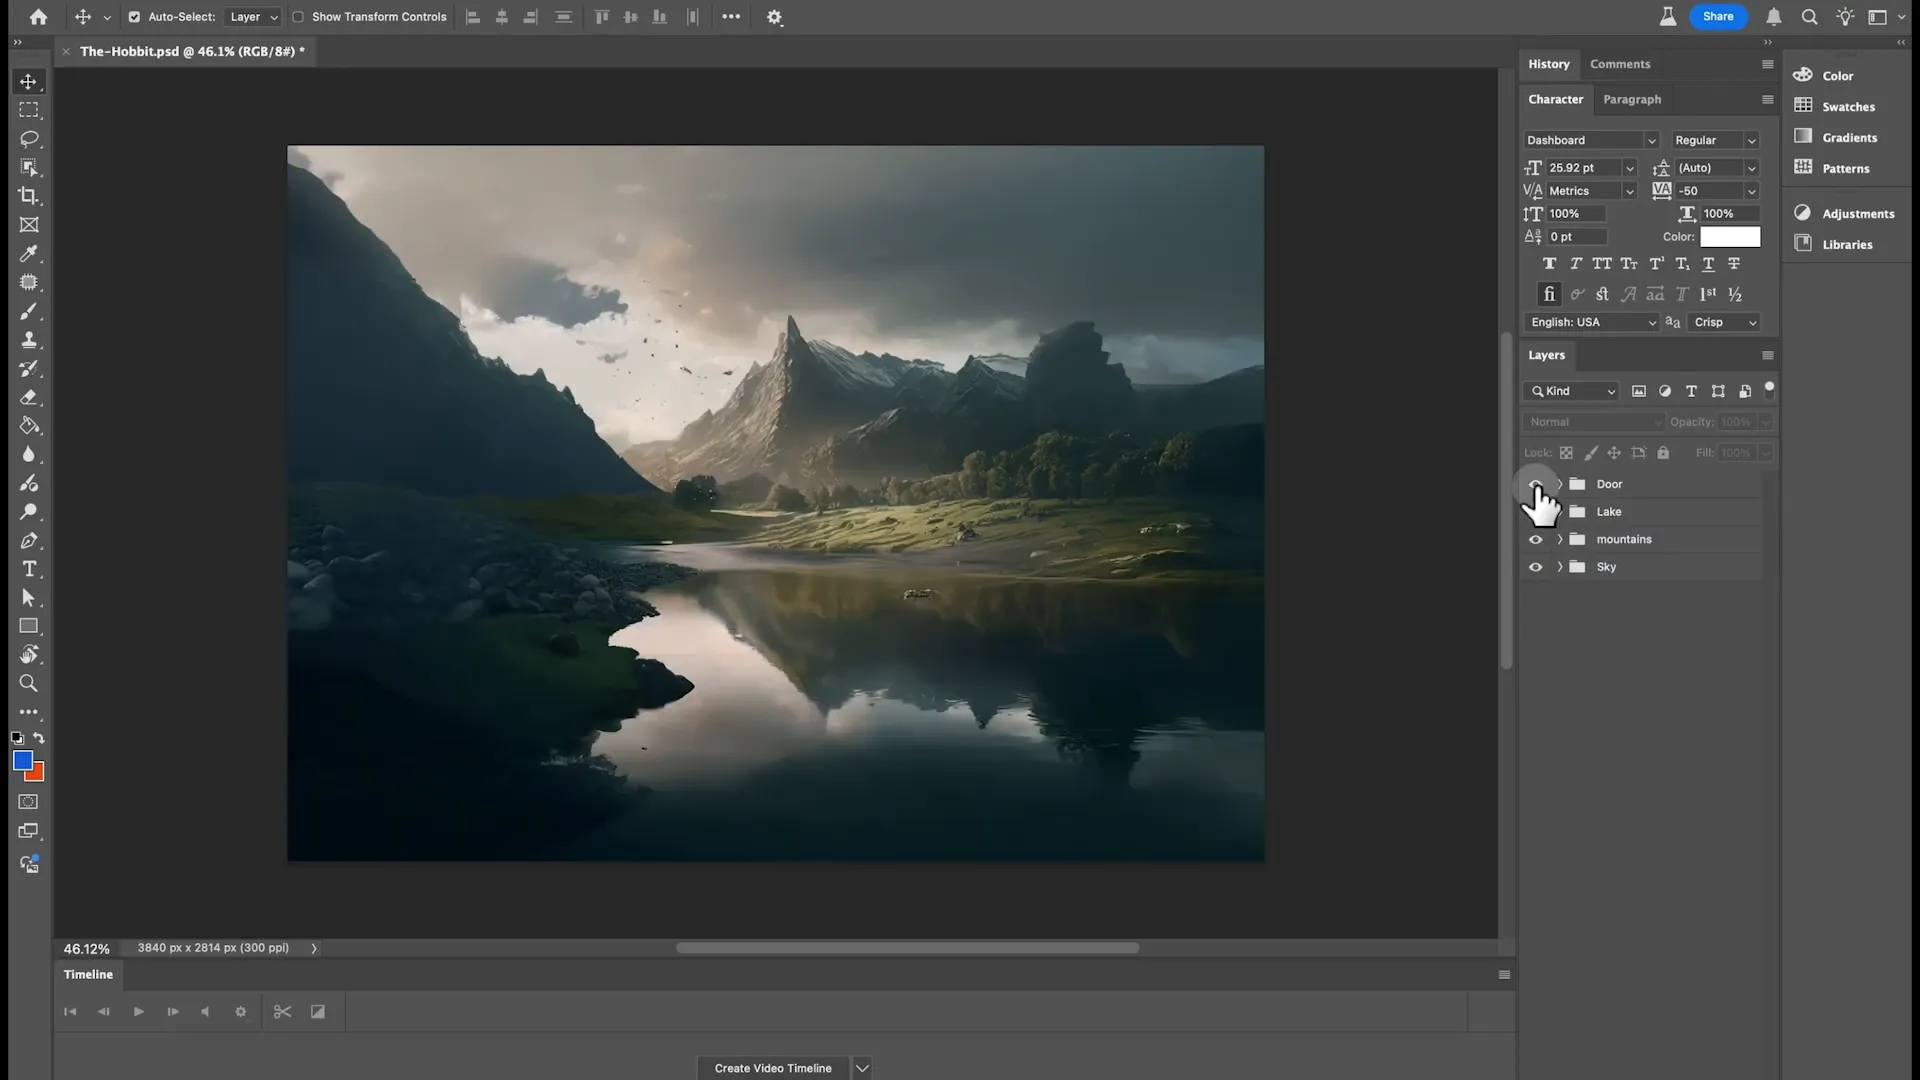Open the Crisp anti-aliasing dropdown
Screen dimensions: 1920x1080
pos(1724,322)
